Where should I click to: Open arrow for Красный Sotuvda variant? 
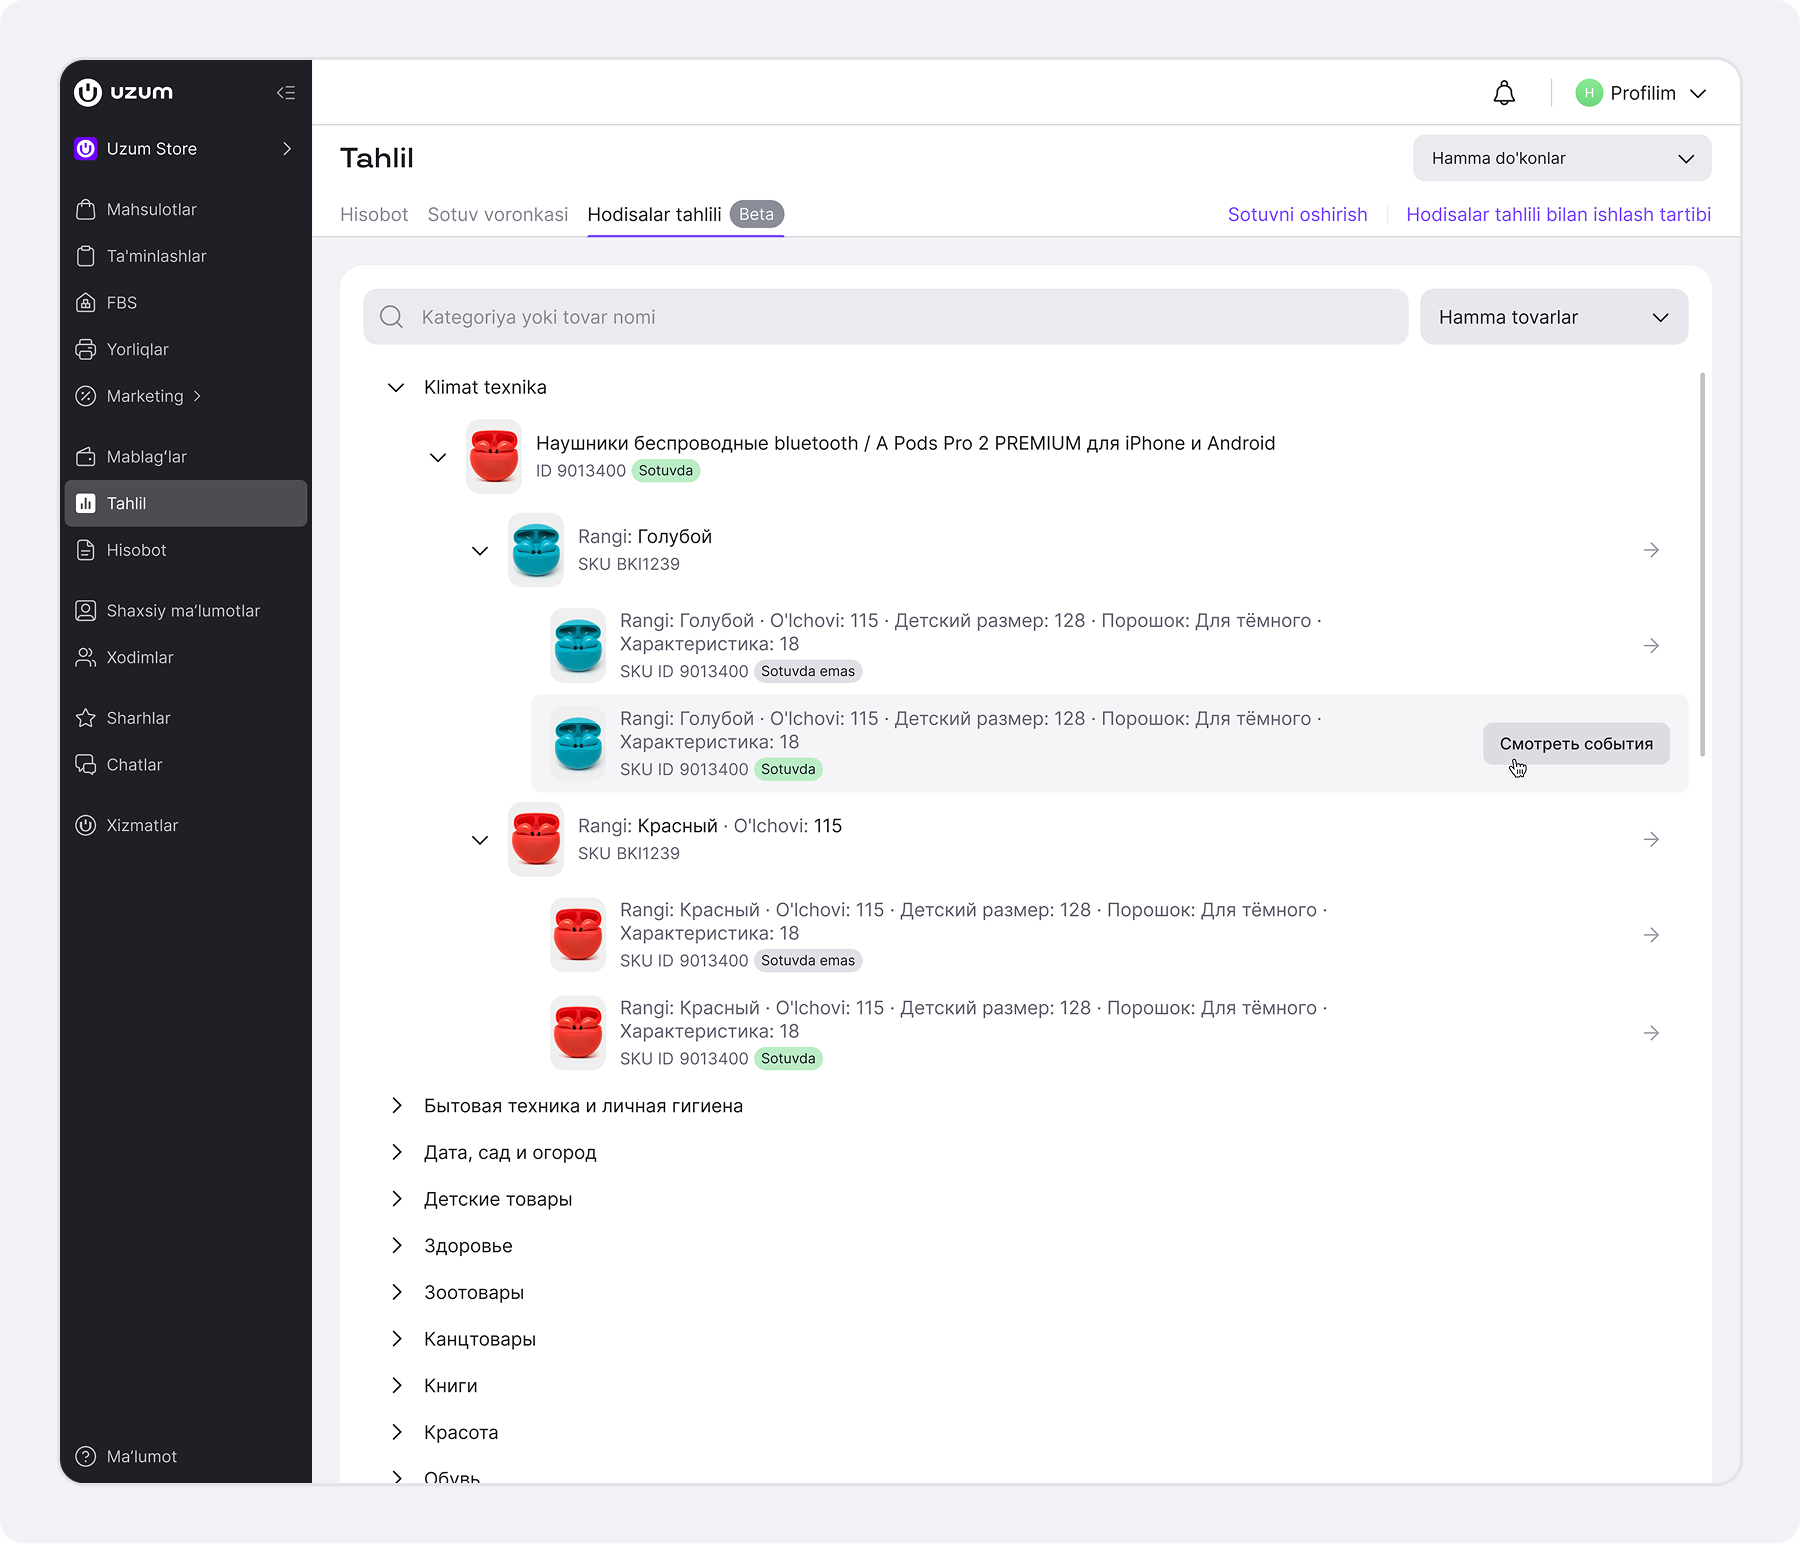coord(1651,1033)
